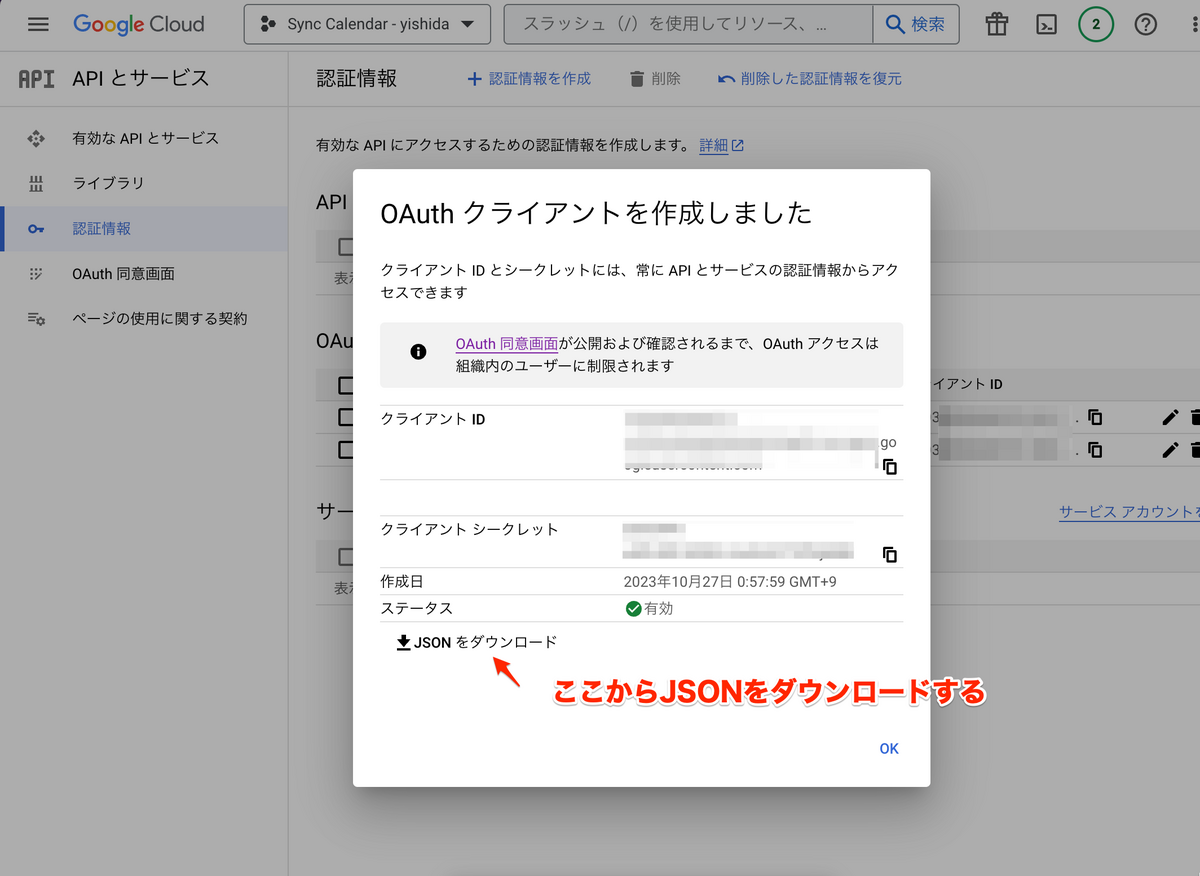This screenshot has height=876, width=1200.
Task: Open the Sync Calendar - yishida project selector
Action: (x=367, y=24)
